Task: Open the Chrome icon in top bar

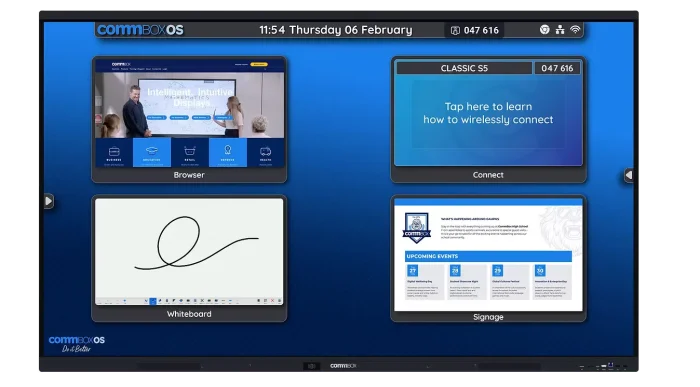Action: pyautogui.click(x=544, y=30)
